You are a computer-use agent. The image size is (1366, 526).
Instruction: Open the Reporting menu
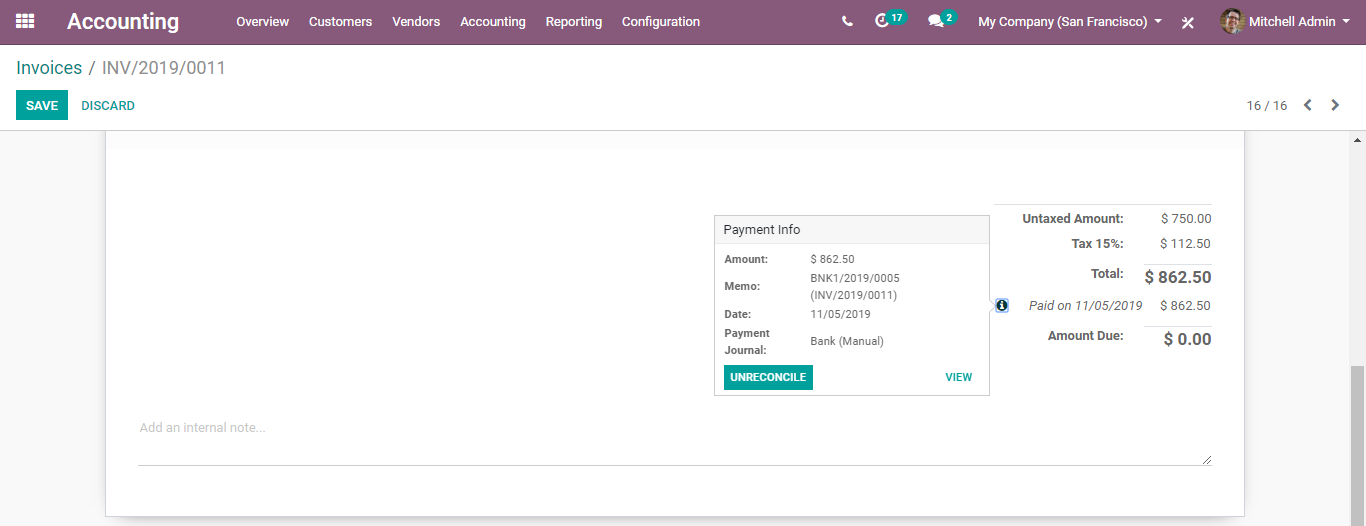click(574, 21)
